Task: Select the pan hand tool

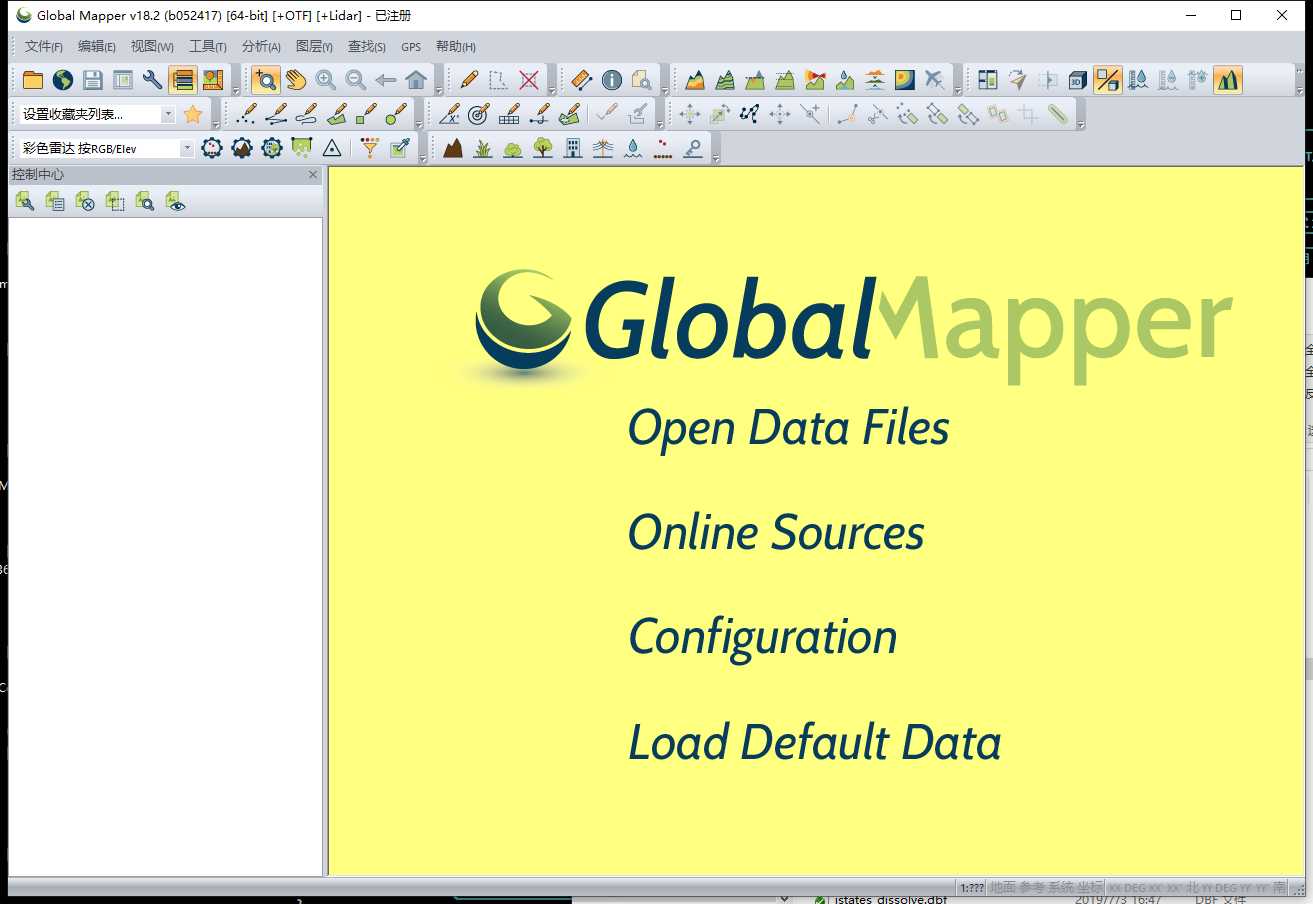Action: click(296, 80)
